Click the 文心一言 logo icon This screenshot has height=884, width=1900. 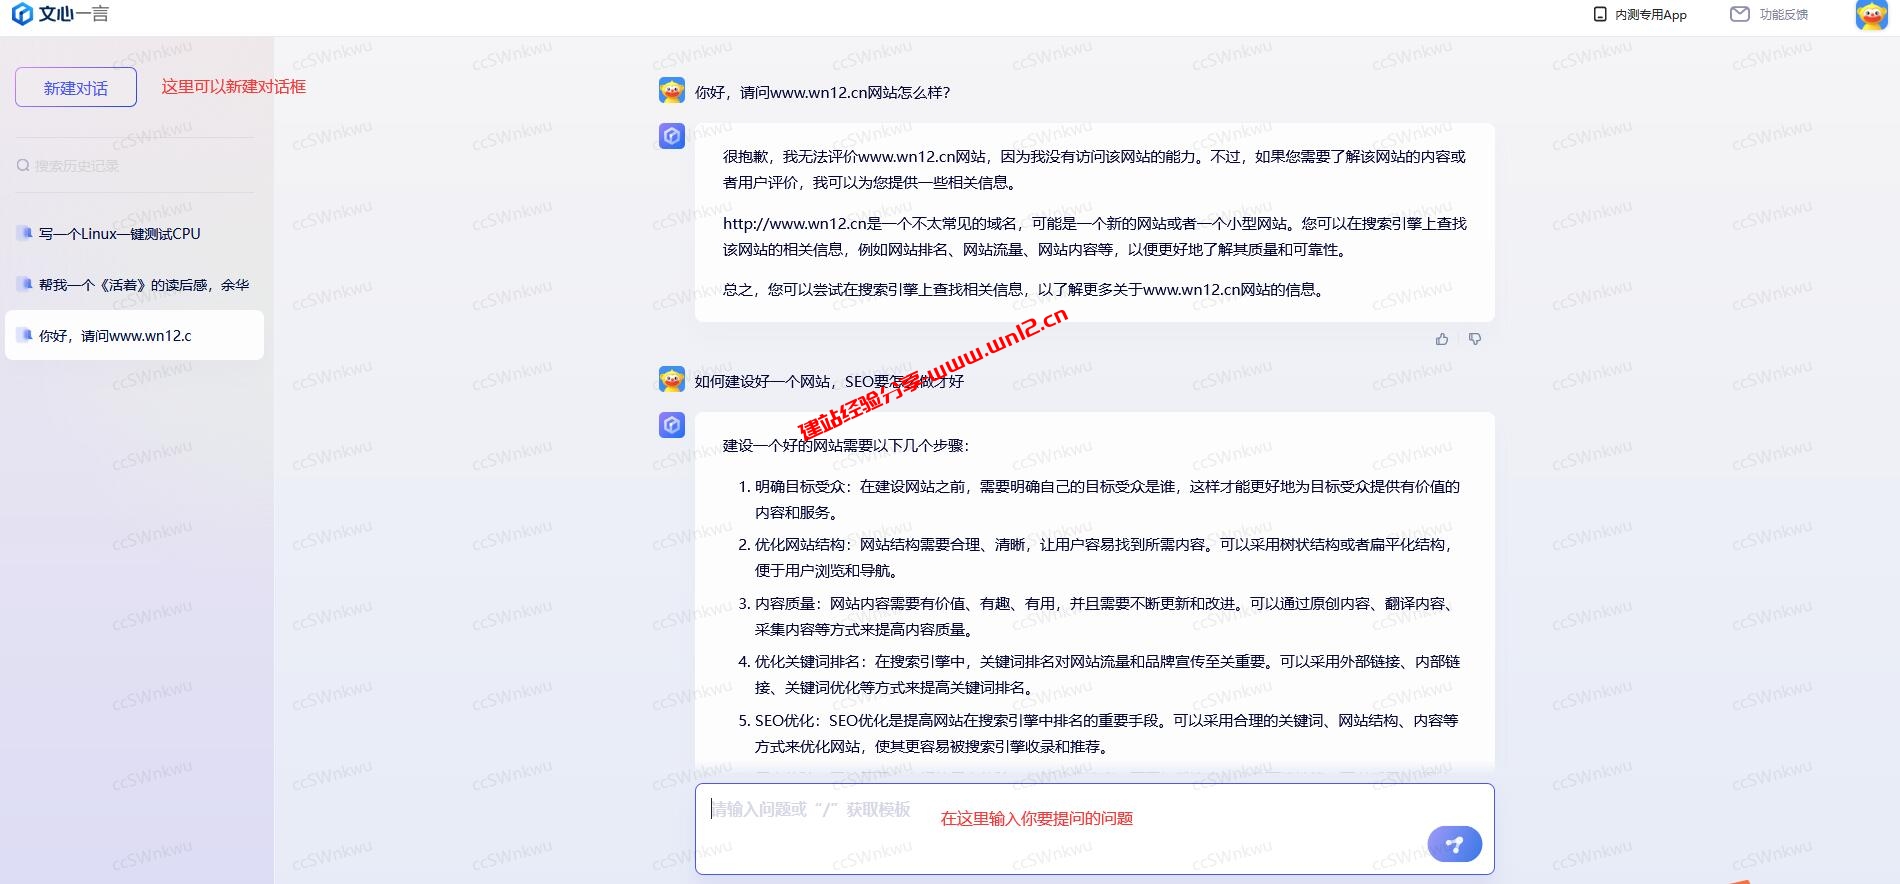[22, 14]
